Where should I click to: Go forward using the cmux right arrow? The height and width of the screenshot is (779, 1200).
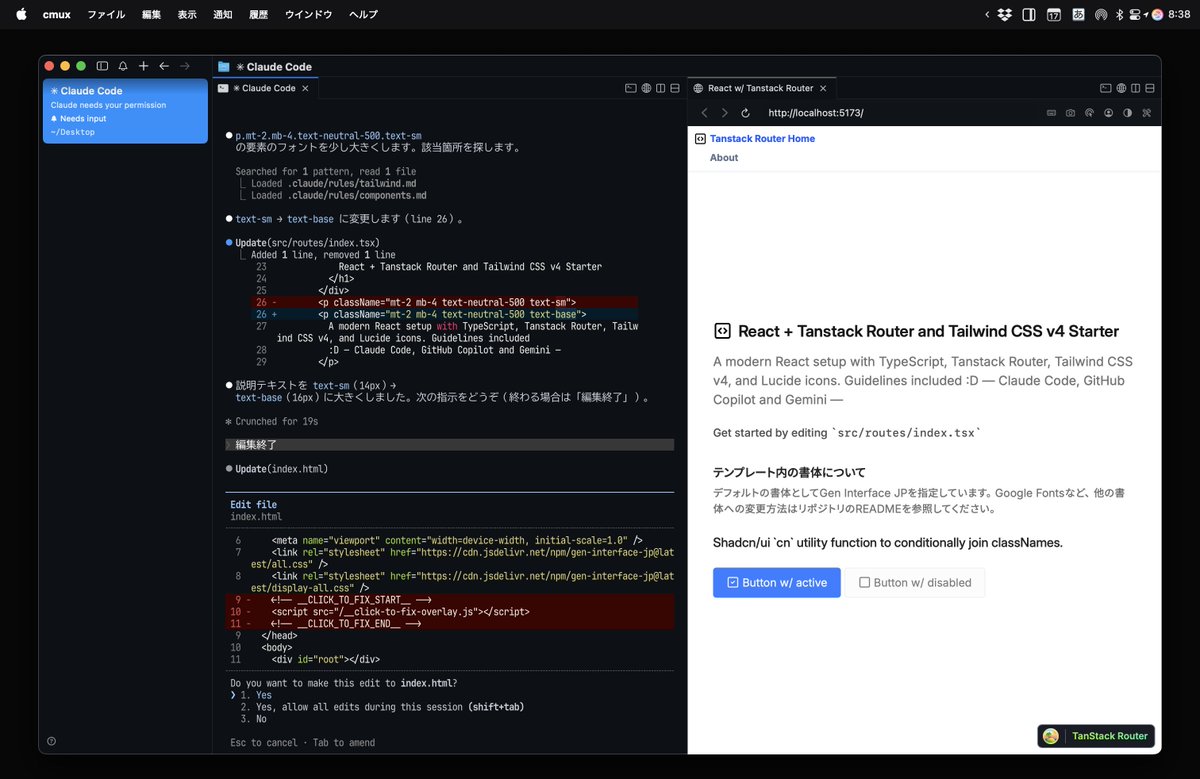click(x=184, y=66)
